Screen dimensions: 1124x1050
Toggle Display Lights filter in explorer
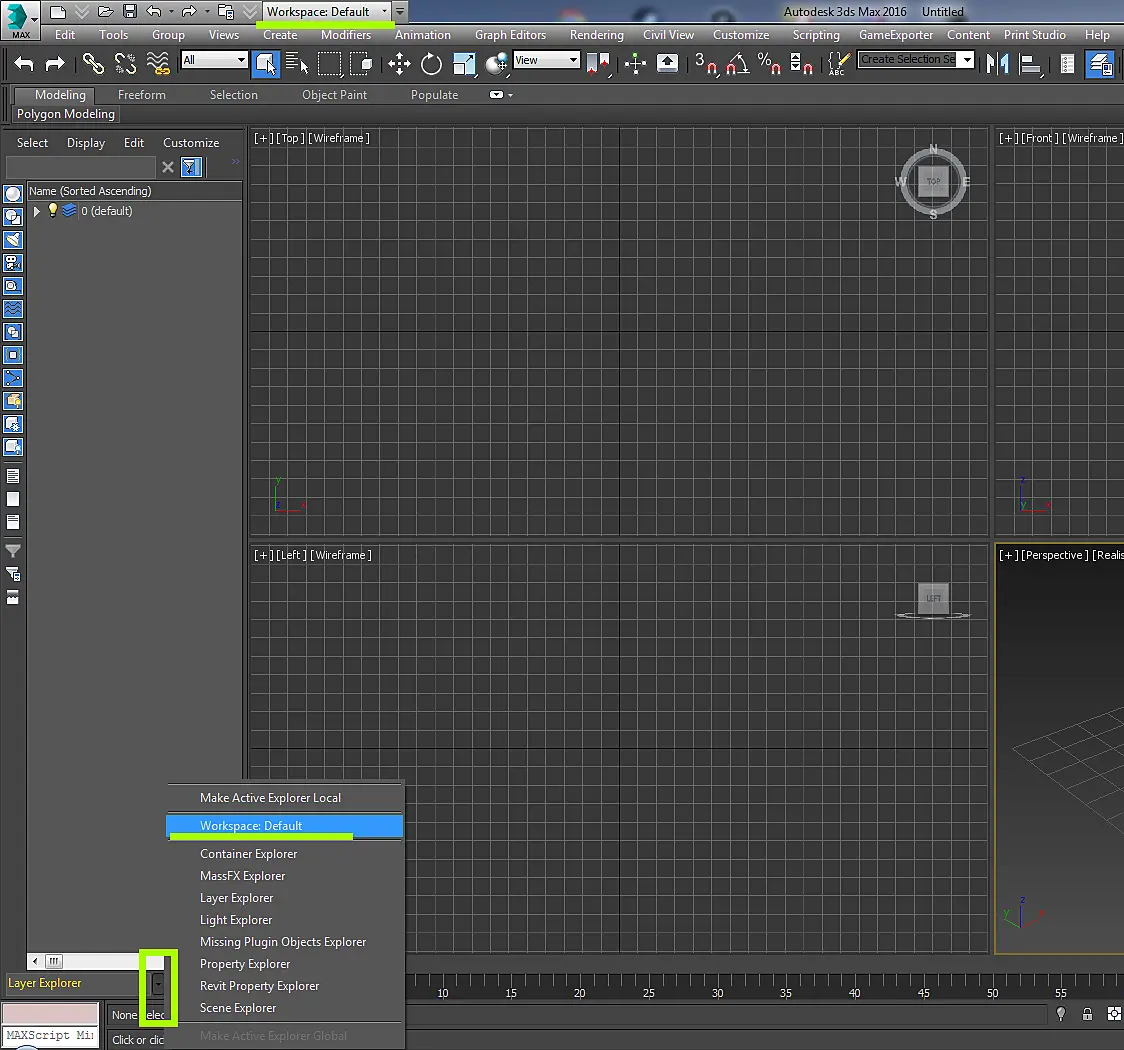click(13, 239)
